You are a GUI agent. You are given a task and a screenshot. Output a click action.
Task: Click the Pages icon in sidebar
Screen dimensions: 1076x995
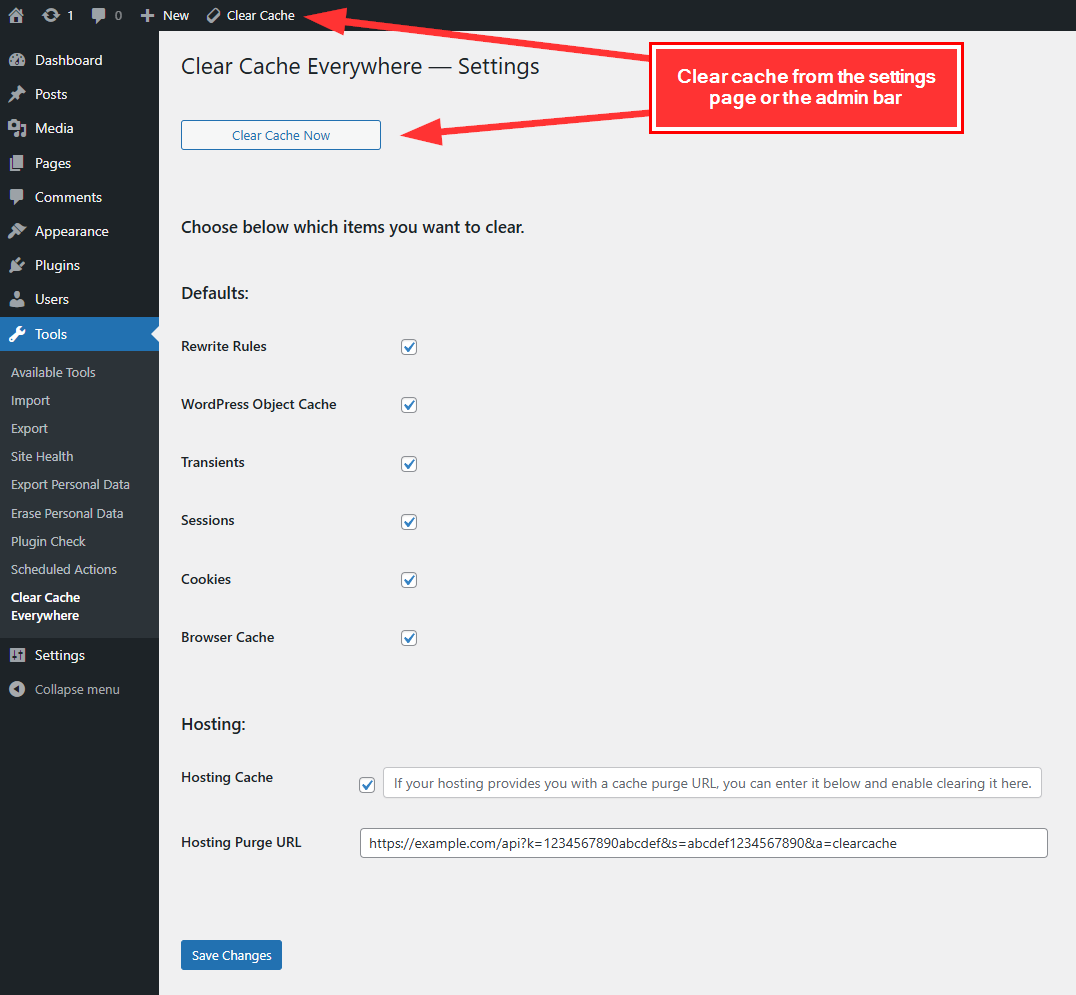[17, 163]
